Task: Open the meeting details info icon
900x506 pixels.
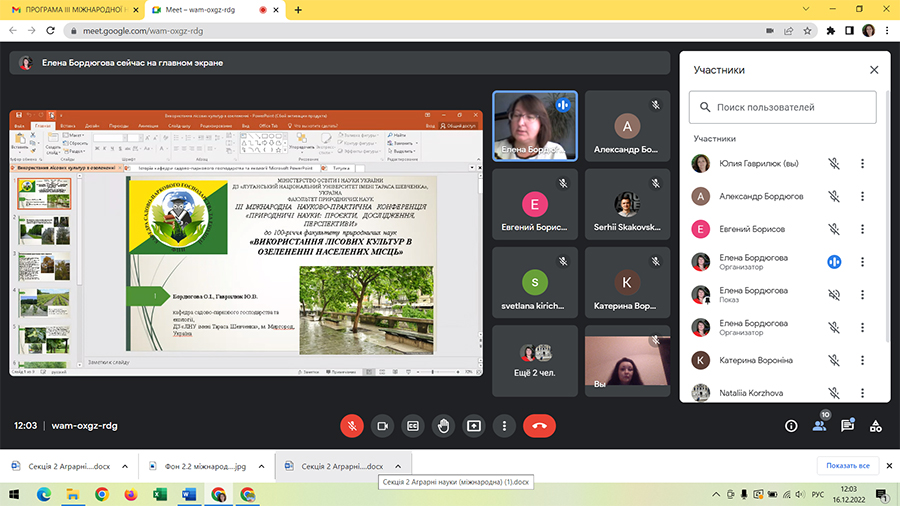Action: [x=791, y=425]
